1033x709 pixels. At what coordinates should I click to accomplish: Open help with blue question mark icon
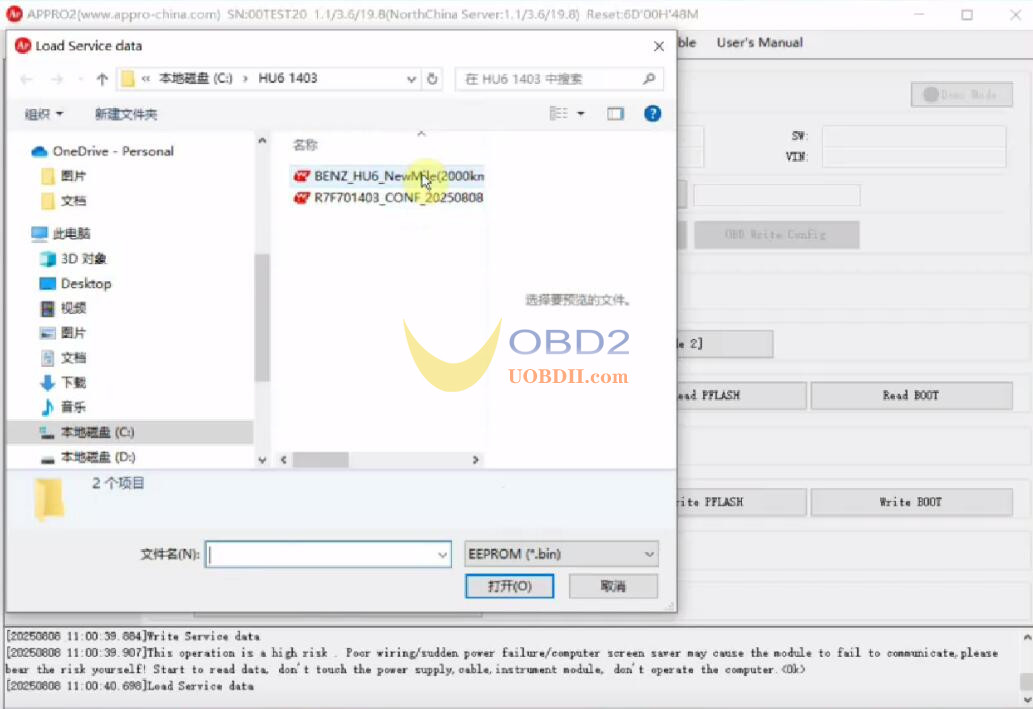point(652,114)
